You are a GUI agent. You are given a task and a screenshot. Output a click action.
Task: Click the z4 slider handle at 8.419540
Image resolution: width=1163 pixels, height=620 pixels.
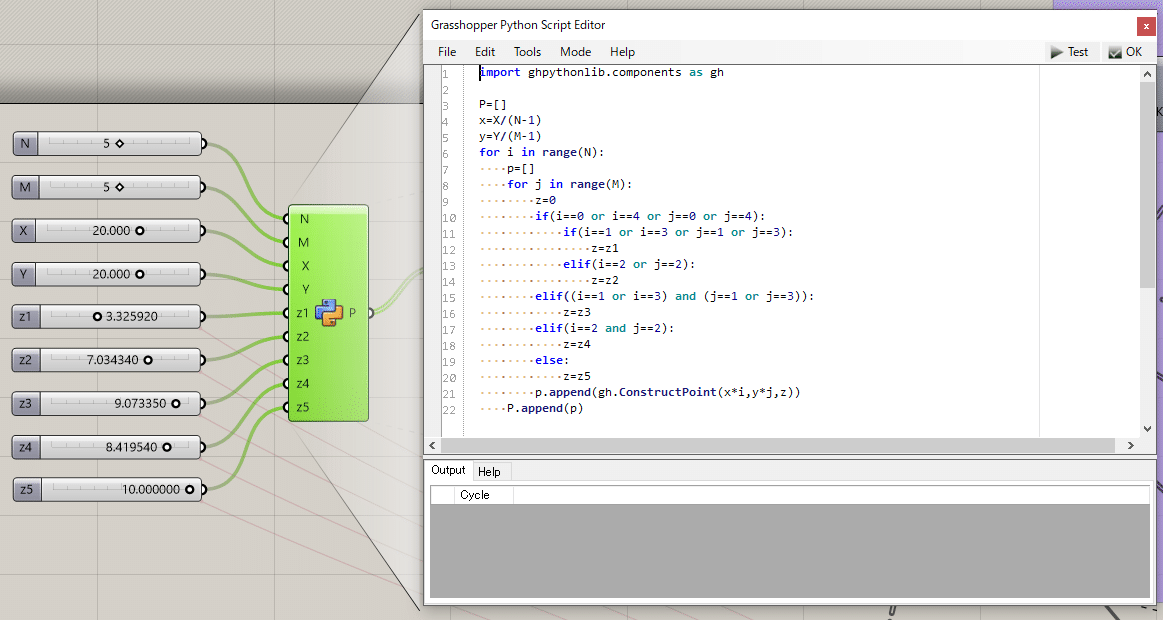pyautogui.click(x=167, y=447)
